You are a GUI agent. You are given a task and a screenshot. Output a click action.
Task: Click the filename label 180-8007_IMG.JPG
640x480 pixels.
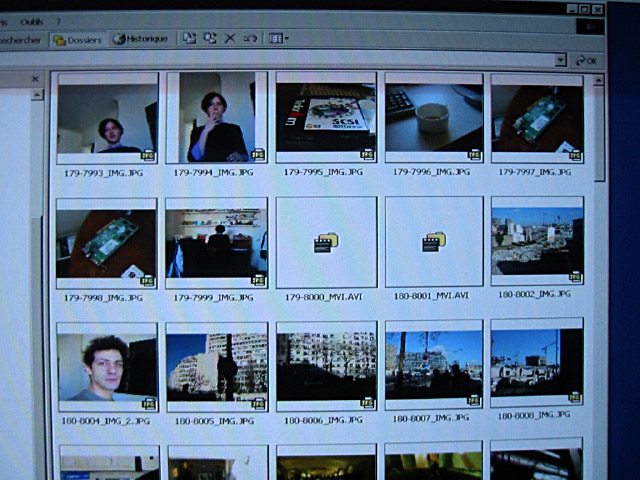pyautogui.click(x=431, y=418)
